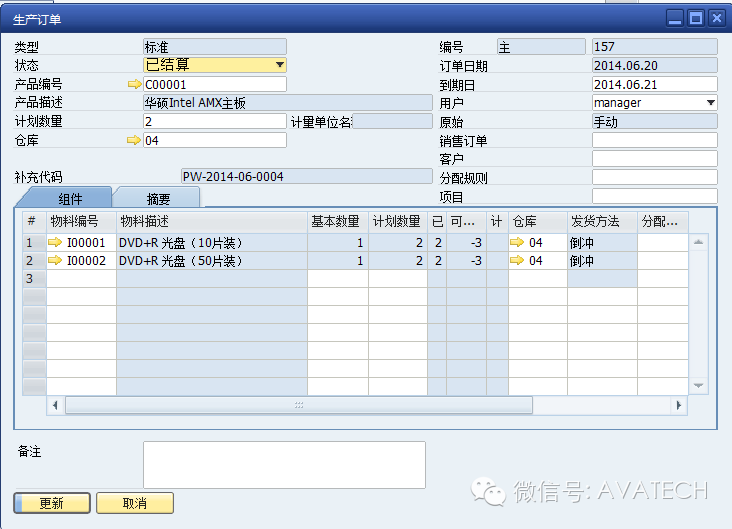Click the 取消 button
The height and width of the screenshot is (529, 732).
point(135,503)
